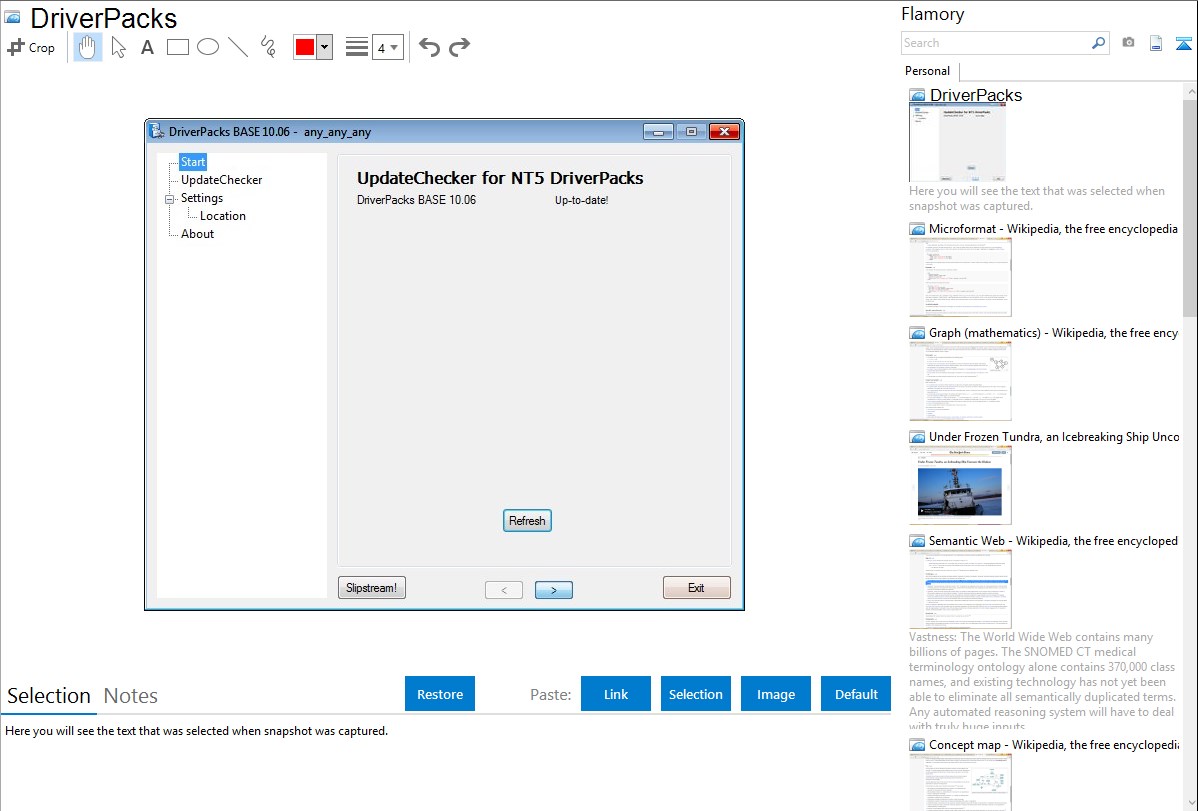Select the rectangle shape tool
Image resolution: width=1198 pixels, height=811 pixels.
click(177, 47)
